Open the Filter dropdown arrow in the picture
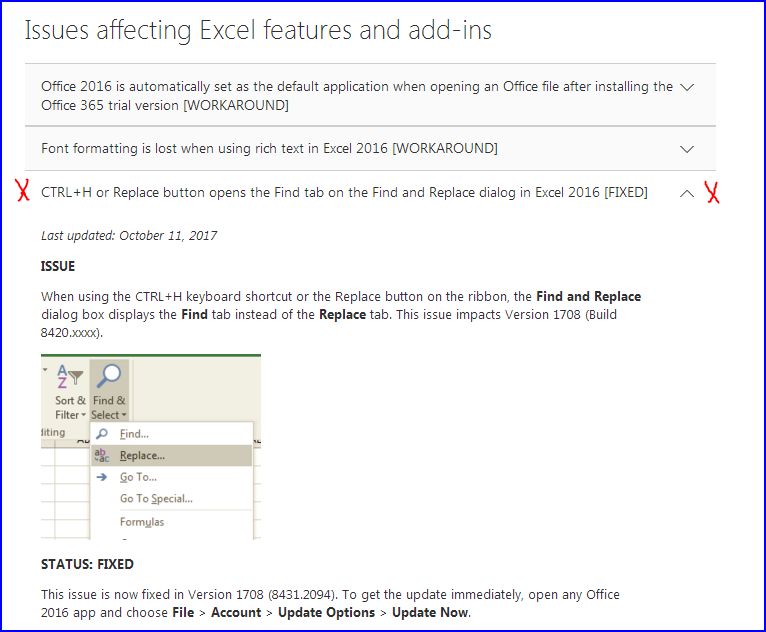Viewport: 766px width, 632px height. 84,415
